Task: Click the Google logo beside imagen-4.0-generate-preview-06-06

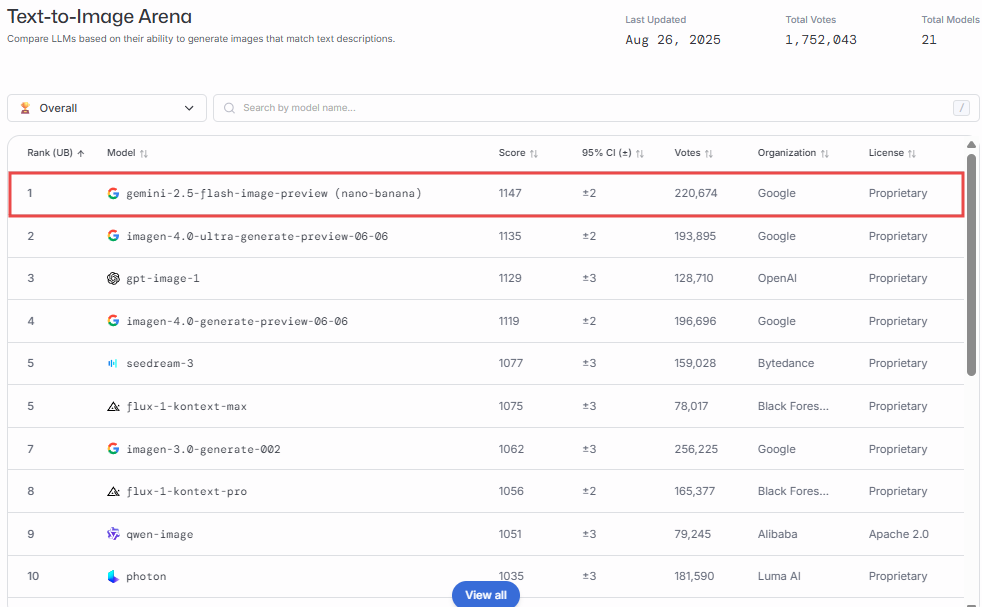Action: (x=113, y=321)
